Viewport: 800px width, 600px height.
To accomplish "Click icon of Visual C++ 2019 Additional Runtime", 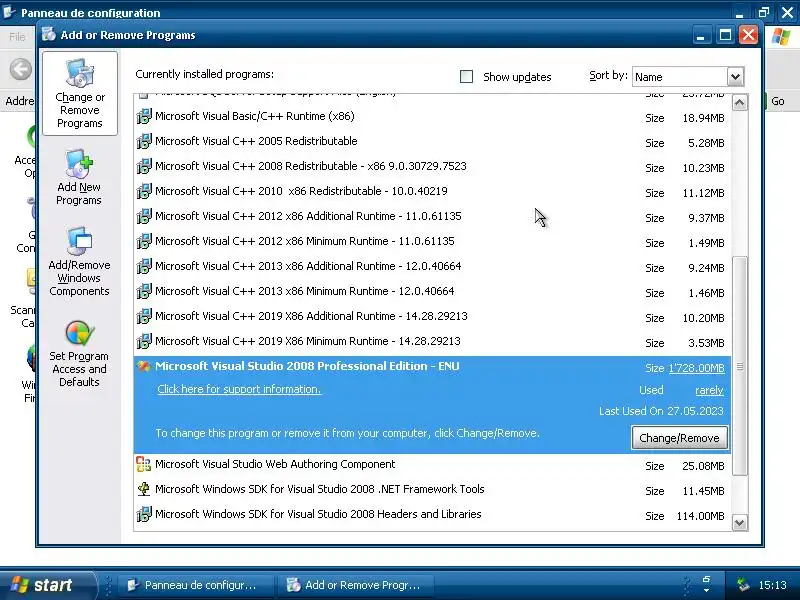I will (x=144, y=316).
